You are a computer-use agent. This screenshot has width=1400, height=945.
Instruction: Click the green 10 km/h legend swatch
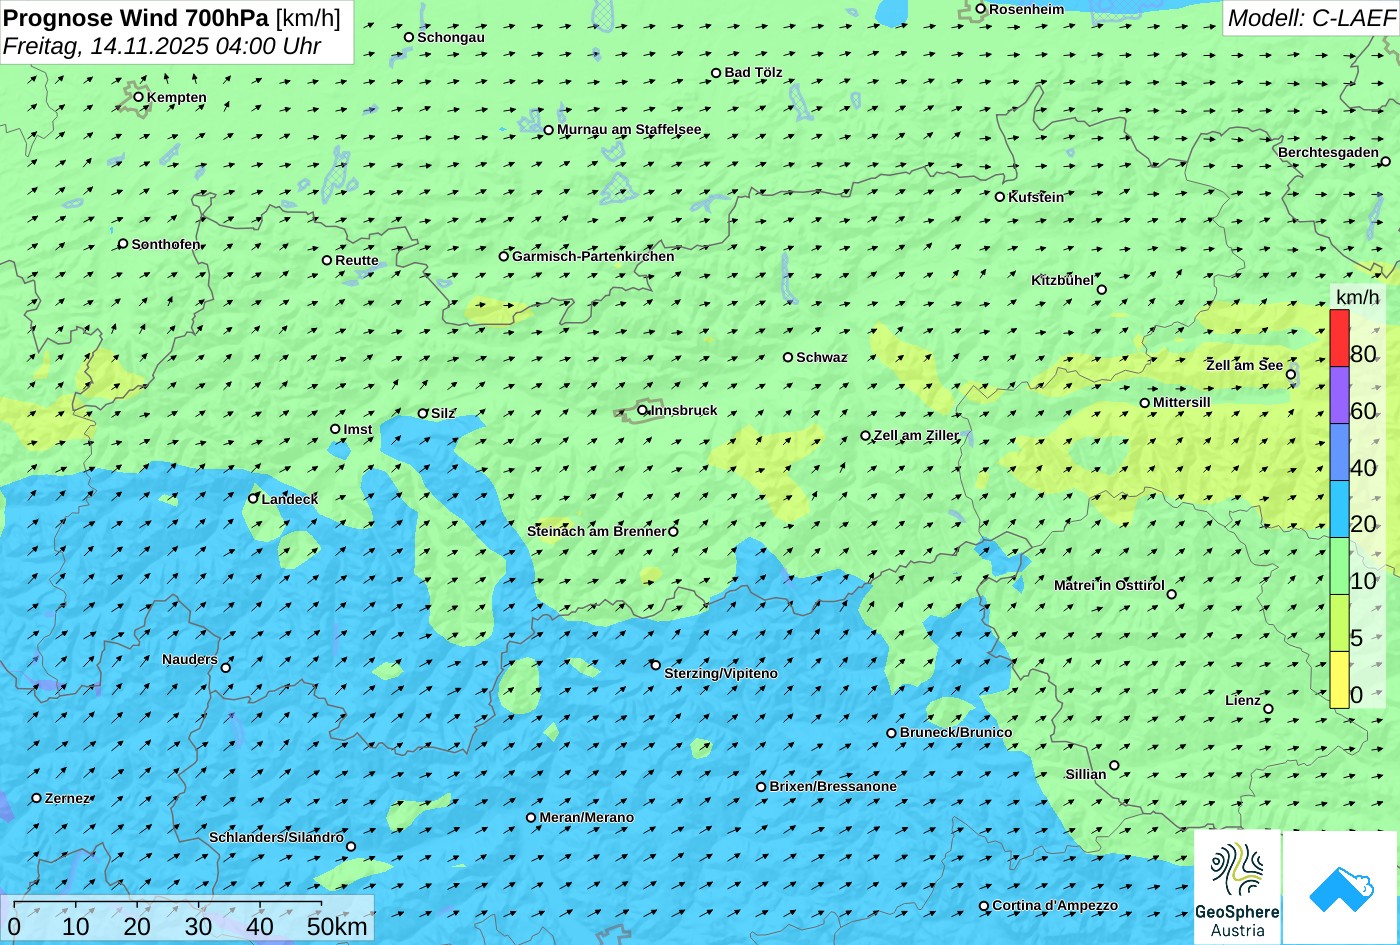pyautogui.click(x=1339, y=567)
